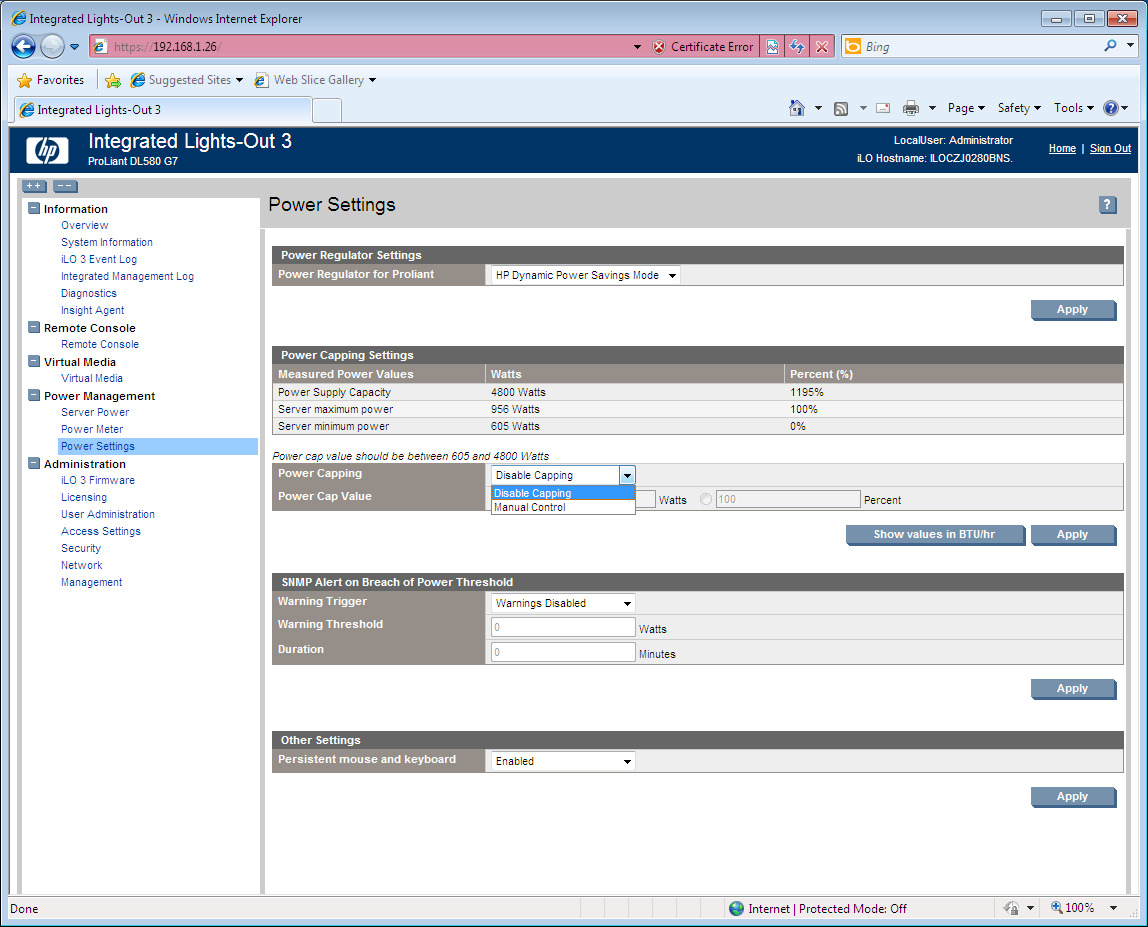Viewport: 1148px width, 927px height.
Task: Click the Refresh page icon
Action: pyautogui.click(x=797, y=47)
